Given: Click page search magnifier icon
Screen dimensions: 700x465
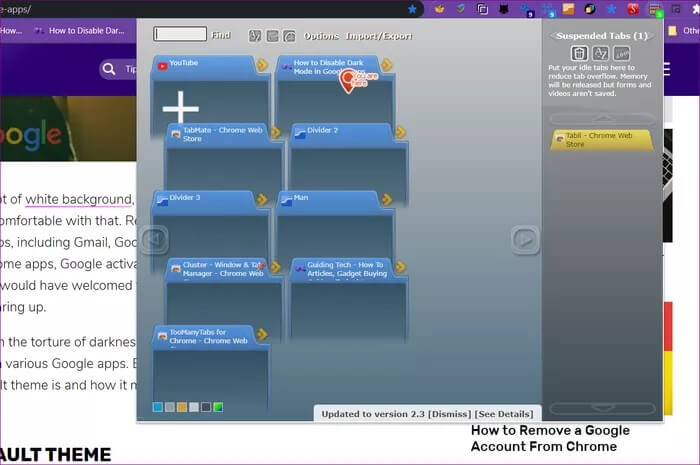Looking at the screenshot, I should [108, 69].
